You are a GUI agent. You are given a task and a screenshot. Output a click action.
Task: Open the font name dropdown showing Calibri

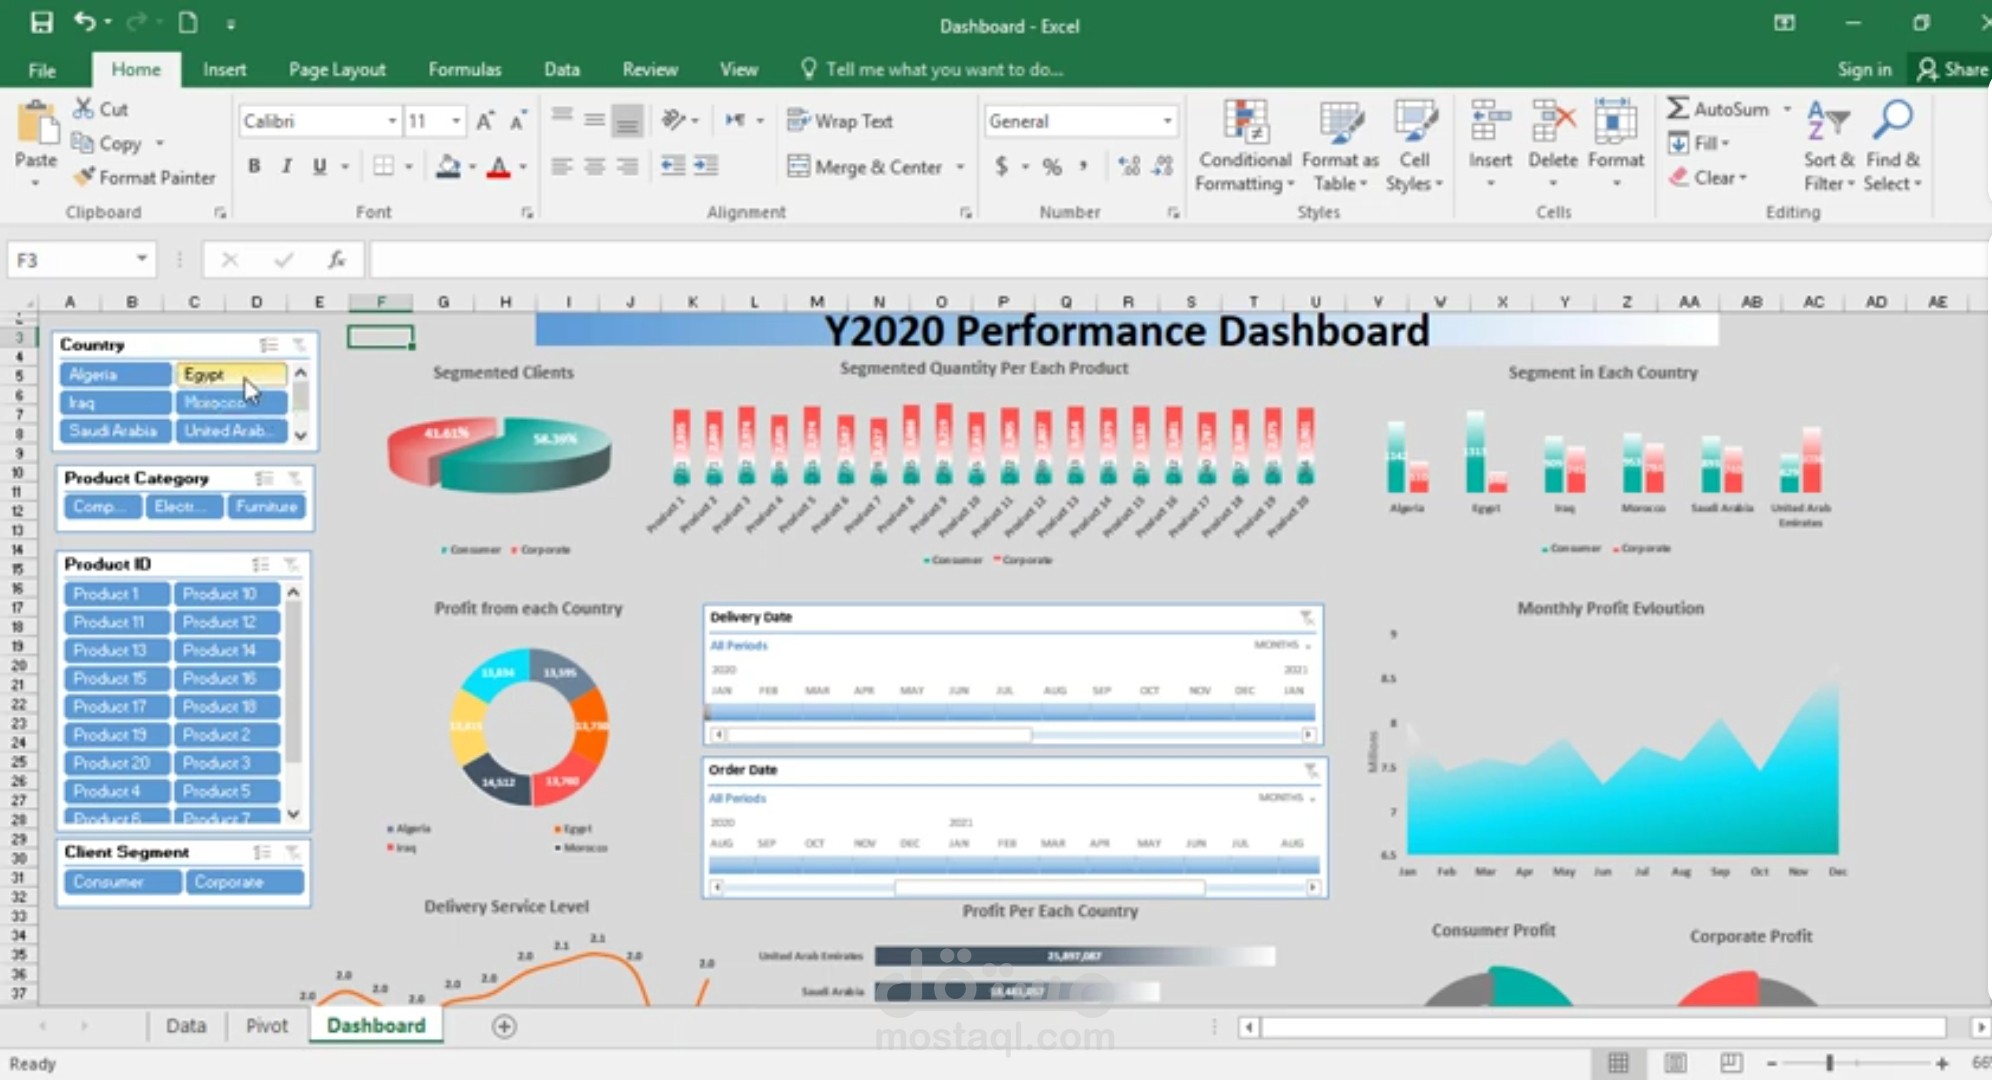(392, 121)
